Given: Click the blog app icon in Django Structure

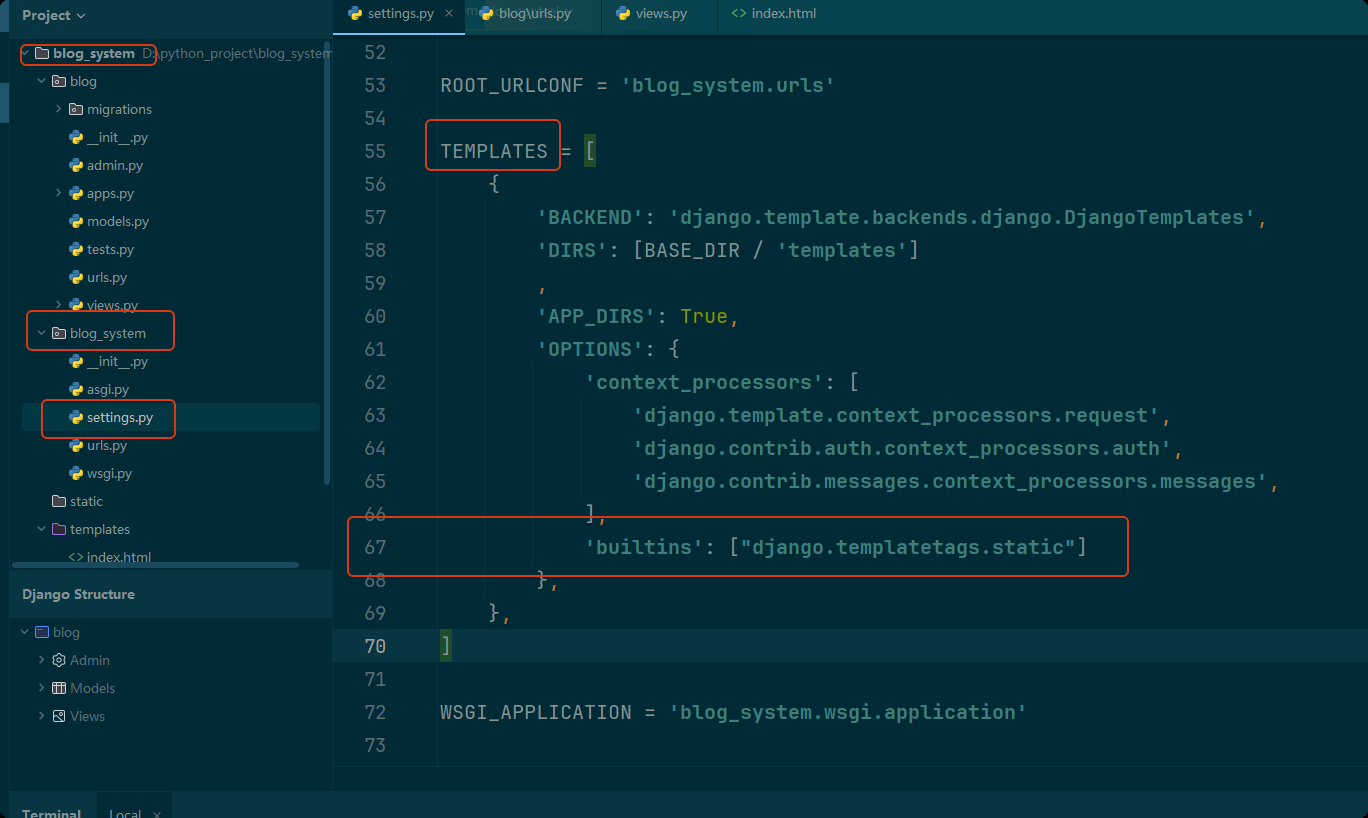Looking at the screenshot, I should 41,632.
